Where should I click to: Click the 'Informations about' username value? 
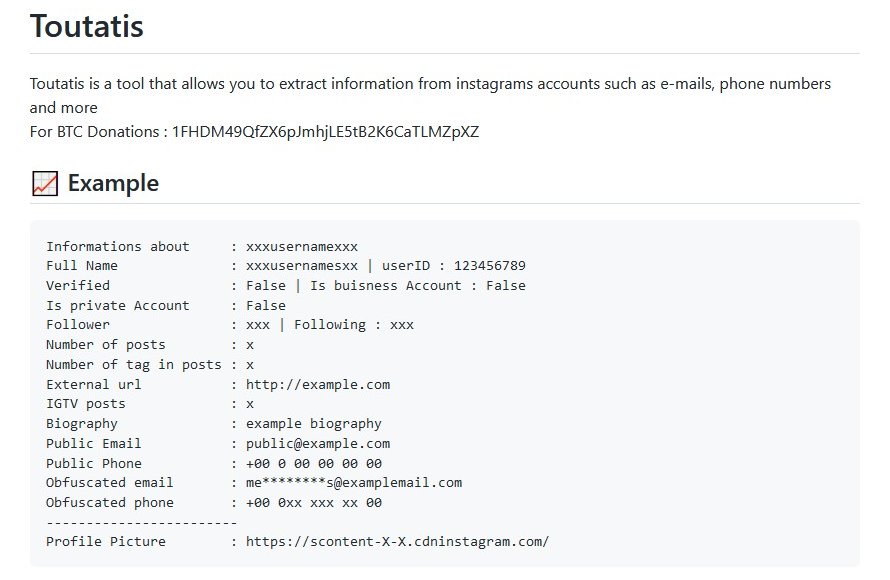pyautogui.click(x=302, y=246)
